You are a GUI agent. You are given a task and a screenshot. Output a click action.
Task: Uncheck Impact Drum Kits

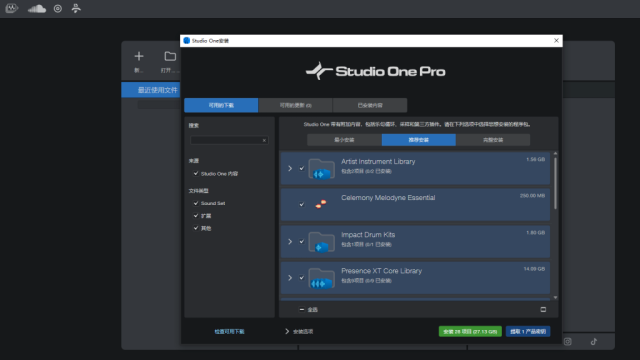tap(302, 241)
